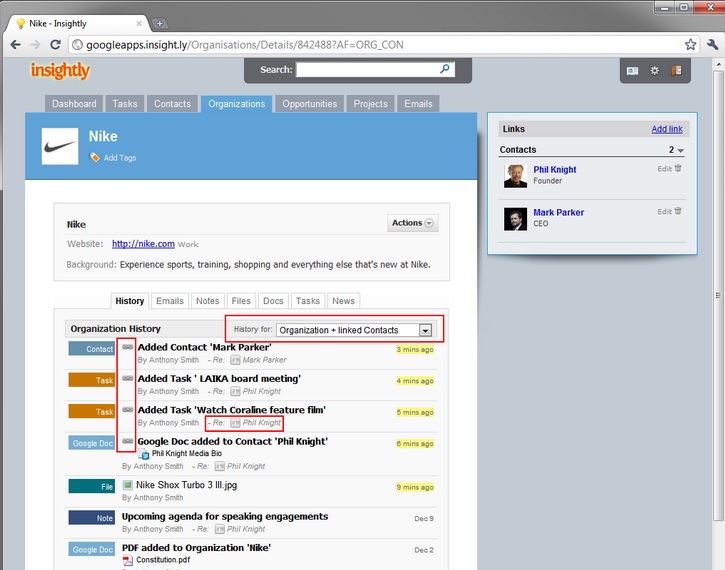Click inside the Search input field
This screenshot has height=570, width=725.
(x=368, y=69)
